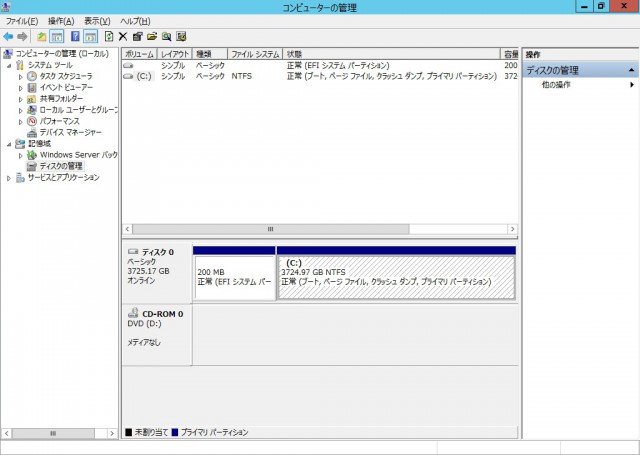Click the Up one level folder icon
640x455 pixels.
pos(43,36)
